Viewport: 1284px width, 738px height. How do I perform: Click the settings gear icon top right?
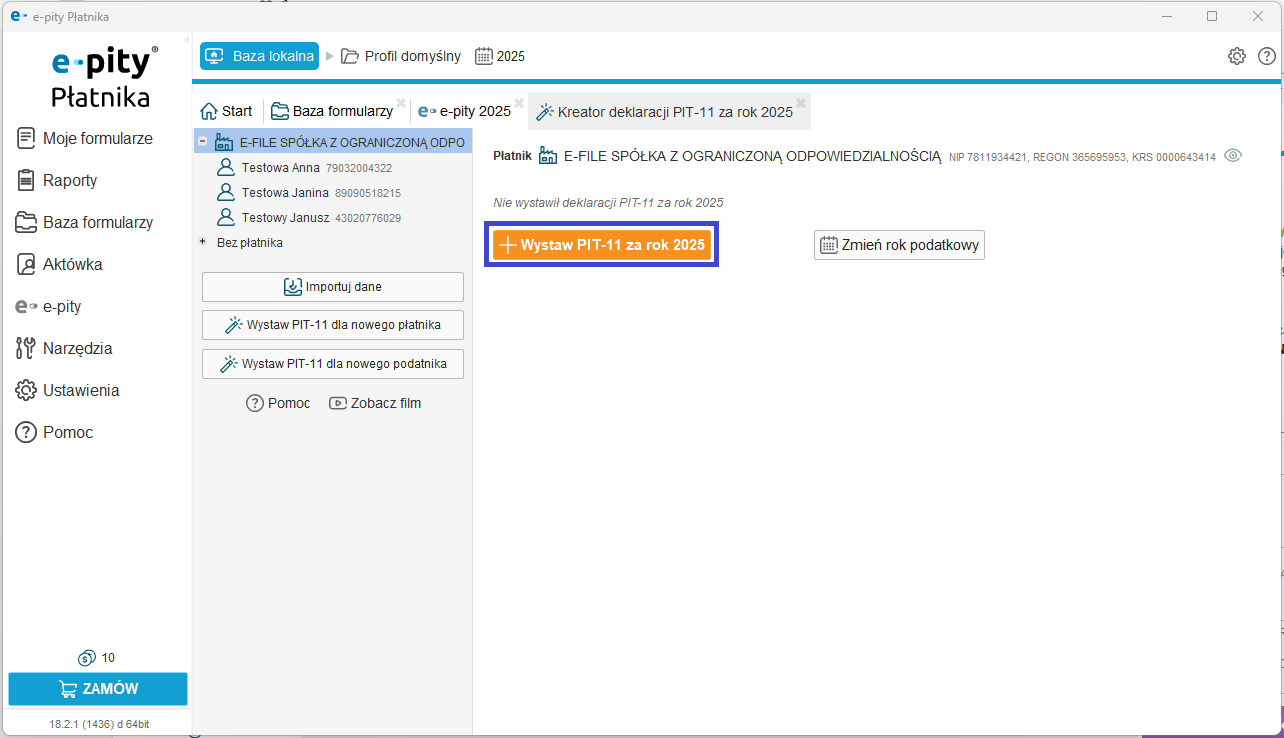[x=1237, y=56]
